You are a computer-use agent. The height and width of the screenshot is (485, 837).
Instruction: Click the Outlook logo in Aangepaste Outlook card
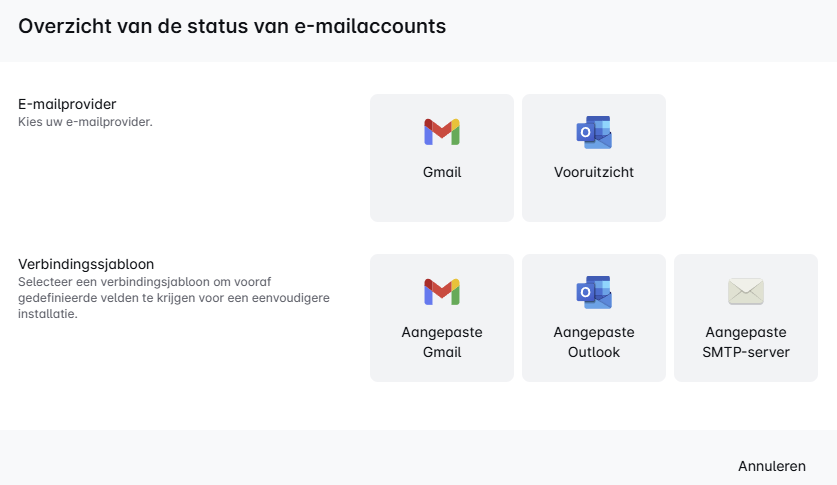(x=593, y=292)
